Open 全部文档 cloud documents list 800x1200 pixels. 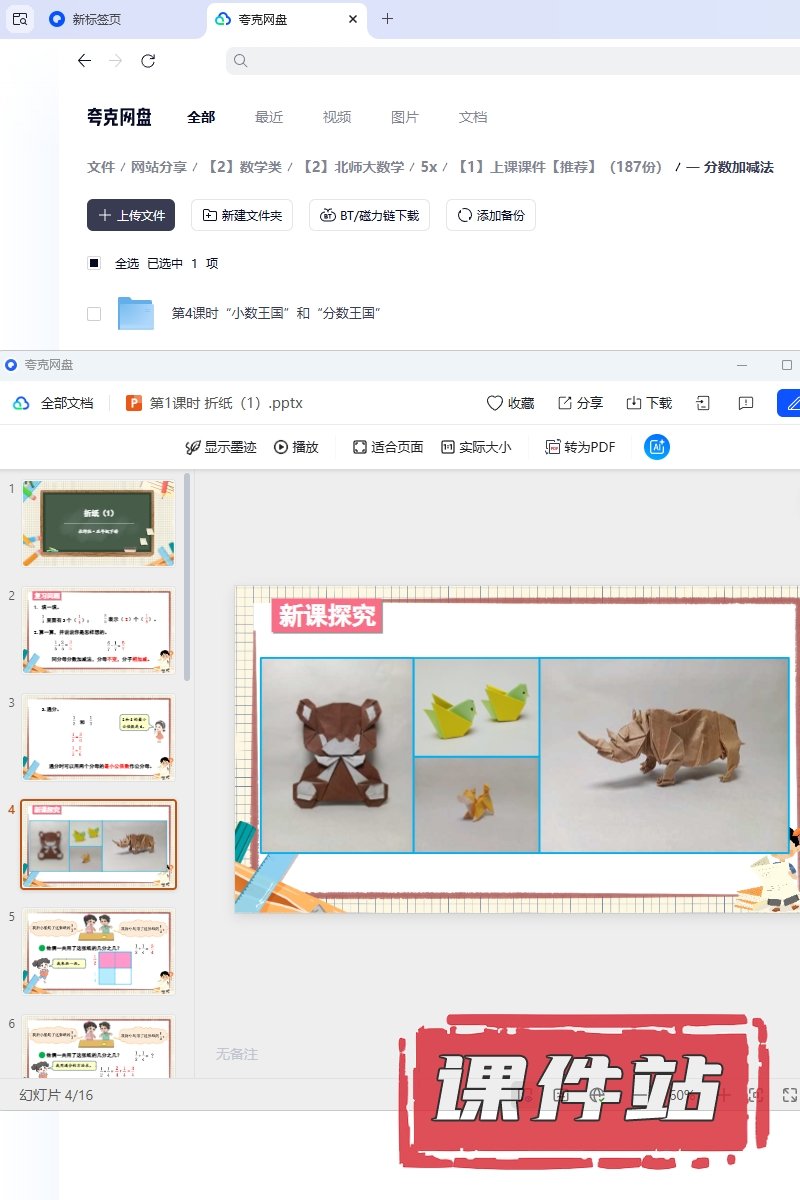point(54,403)
